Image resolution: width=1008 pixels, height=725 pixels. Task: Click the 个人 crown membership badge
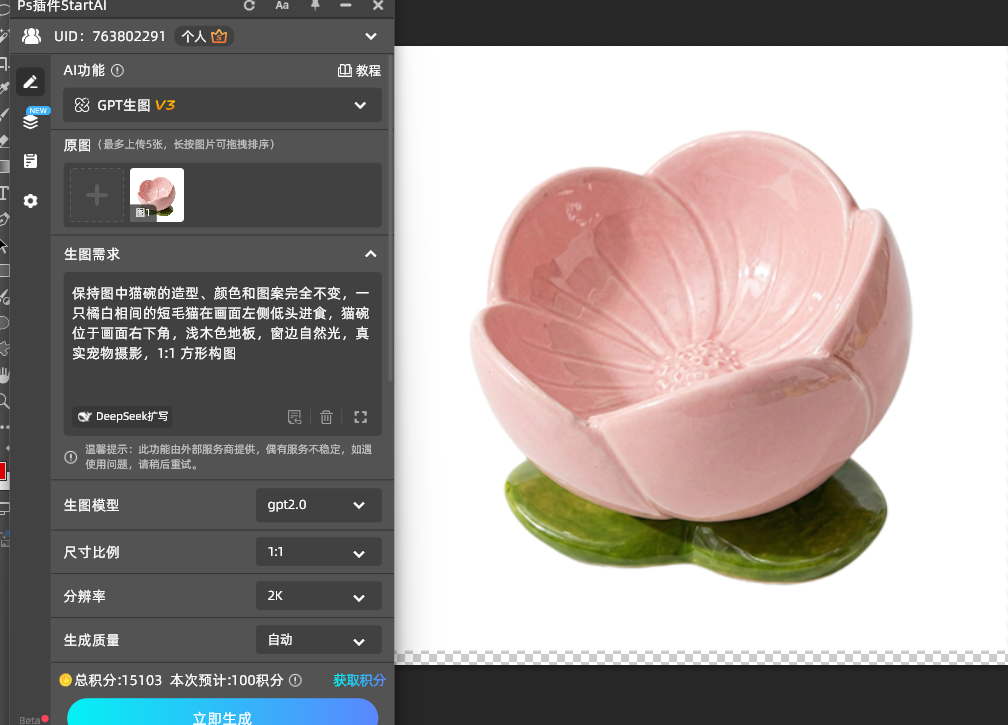click(204, 36)
